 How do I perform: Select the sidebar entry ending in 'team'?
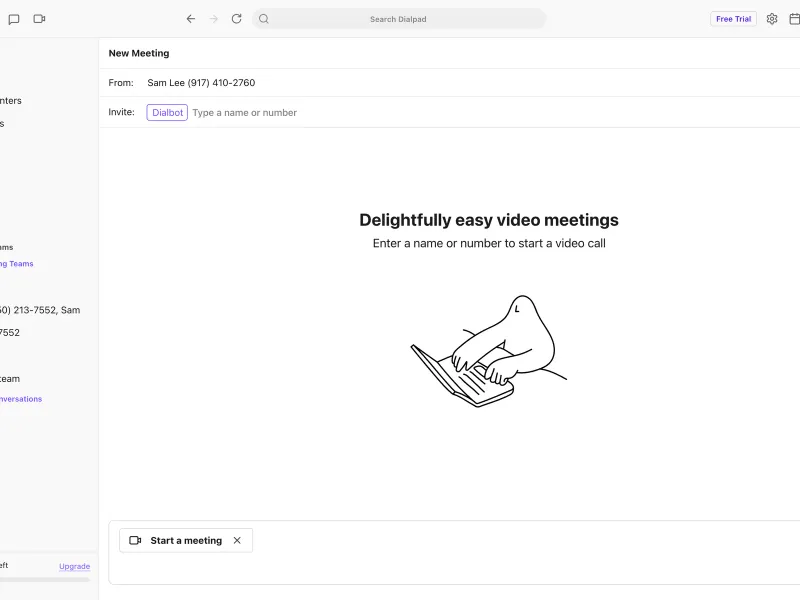point(10,379)
